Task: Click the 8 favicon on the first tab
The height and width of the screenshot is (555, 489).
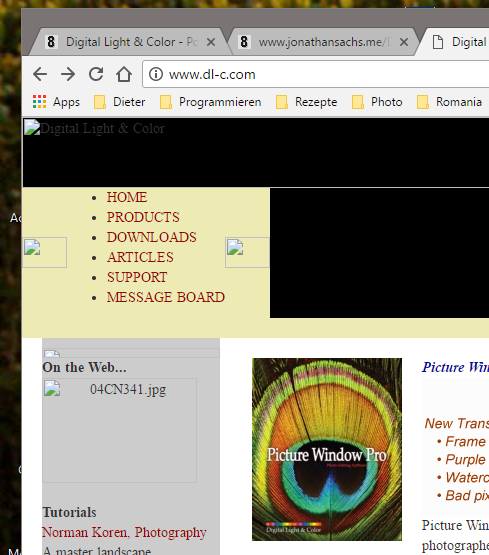Action: [x=51, y=42]
